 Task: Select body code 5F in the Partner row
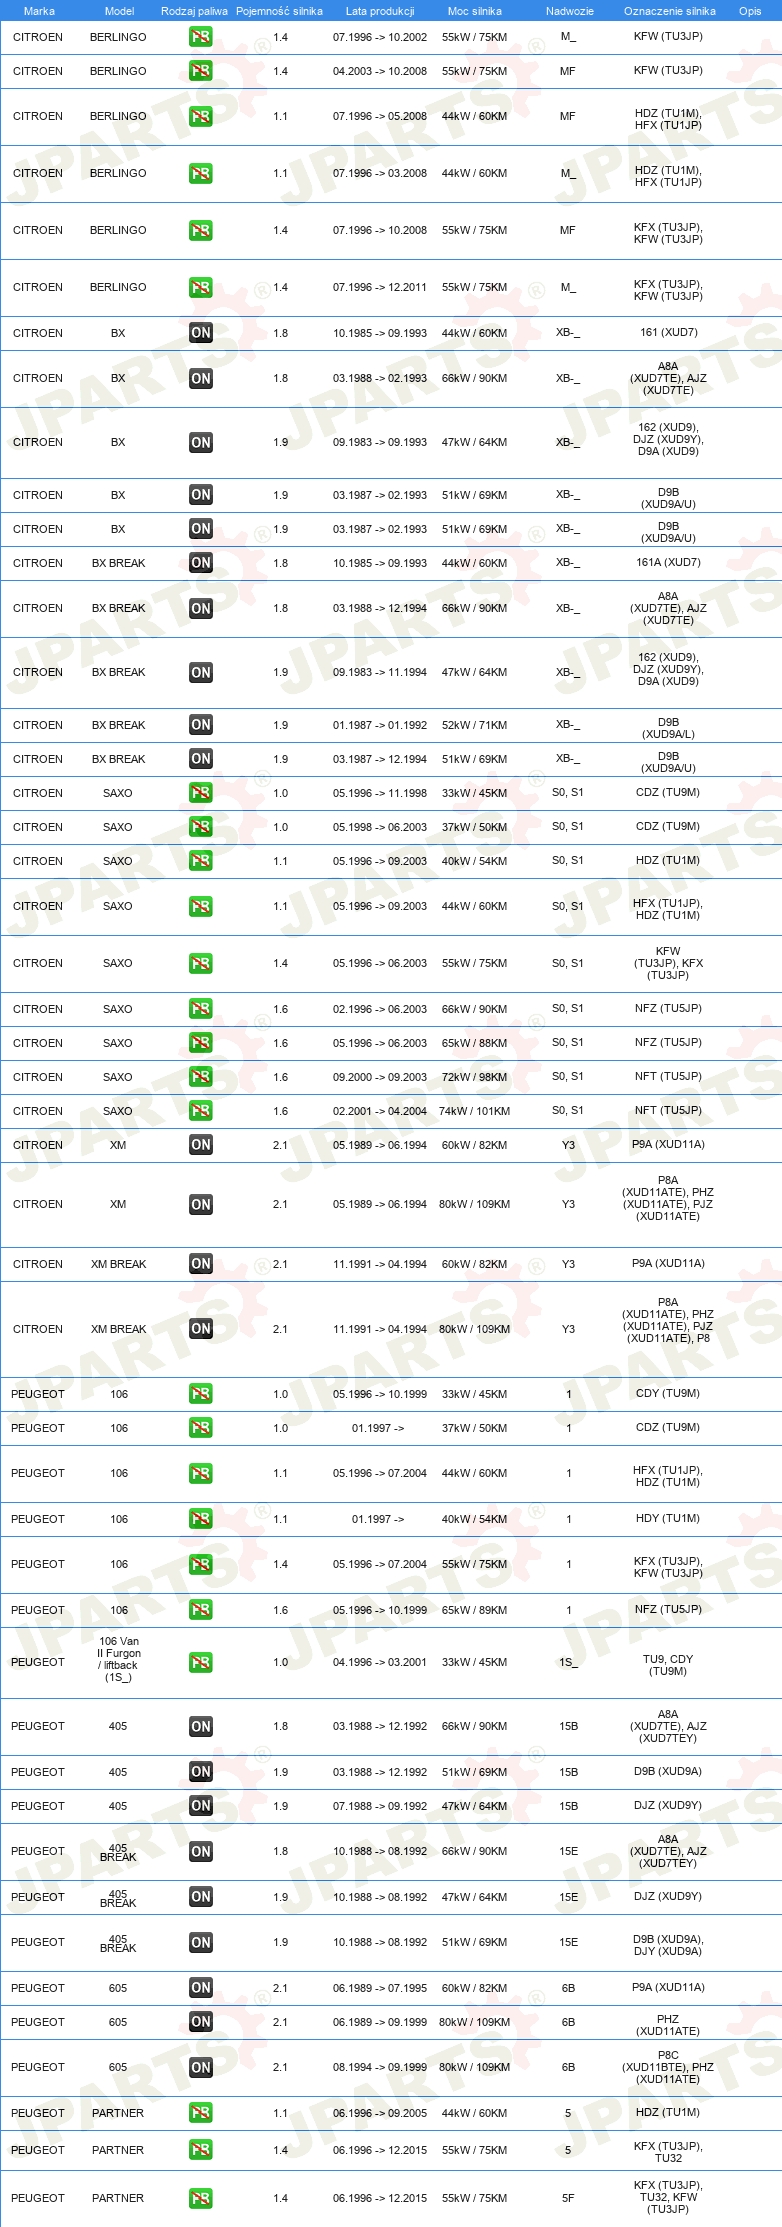[x=568, y=2198]
